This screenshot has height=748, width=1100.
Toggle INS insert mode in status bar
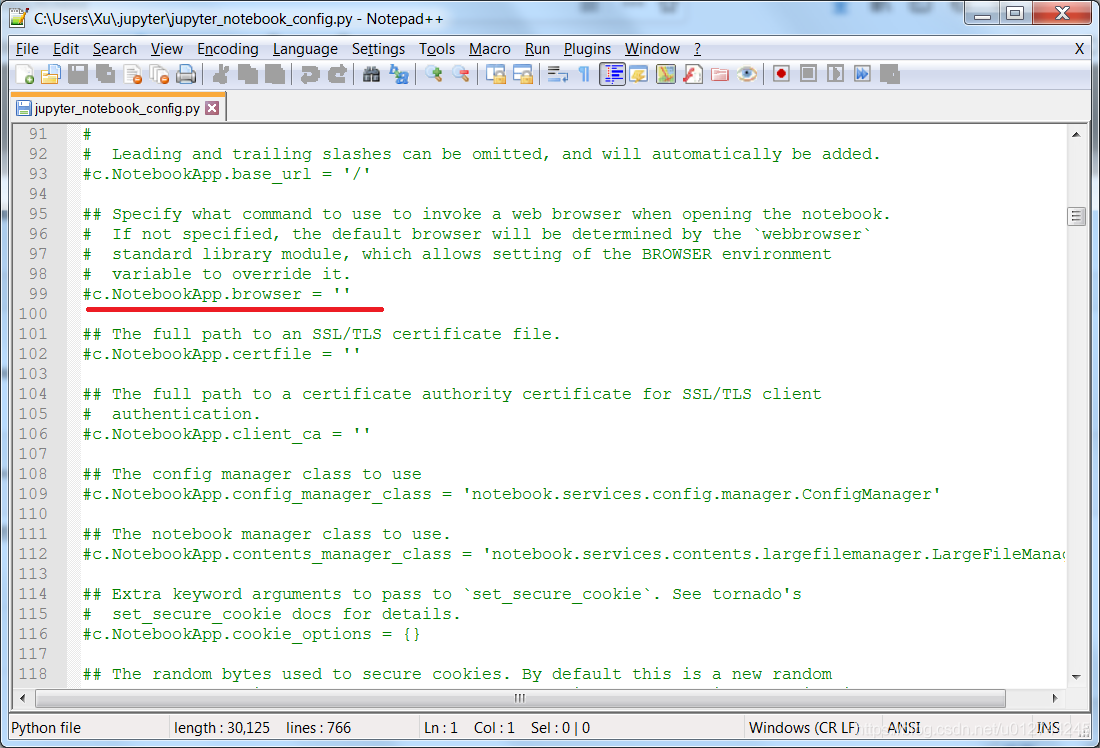(1048, 728)
